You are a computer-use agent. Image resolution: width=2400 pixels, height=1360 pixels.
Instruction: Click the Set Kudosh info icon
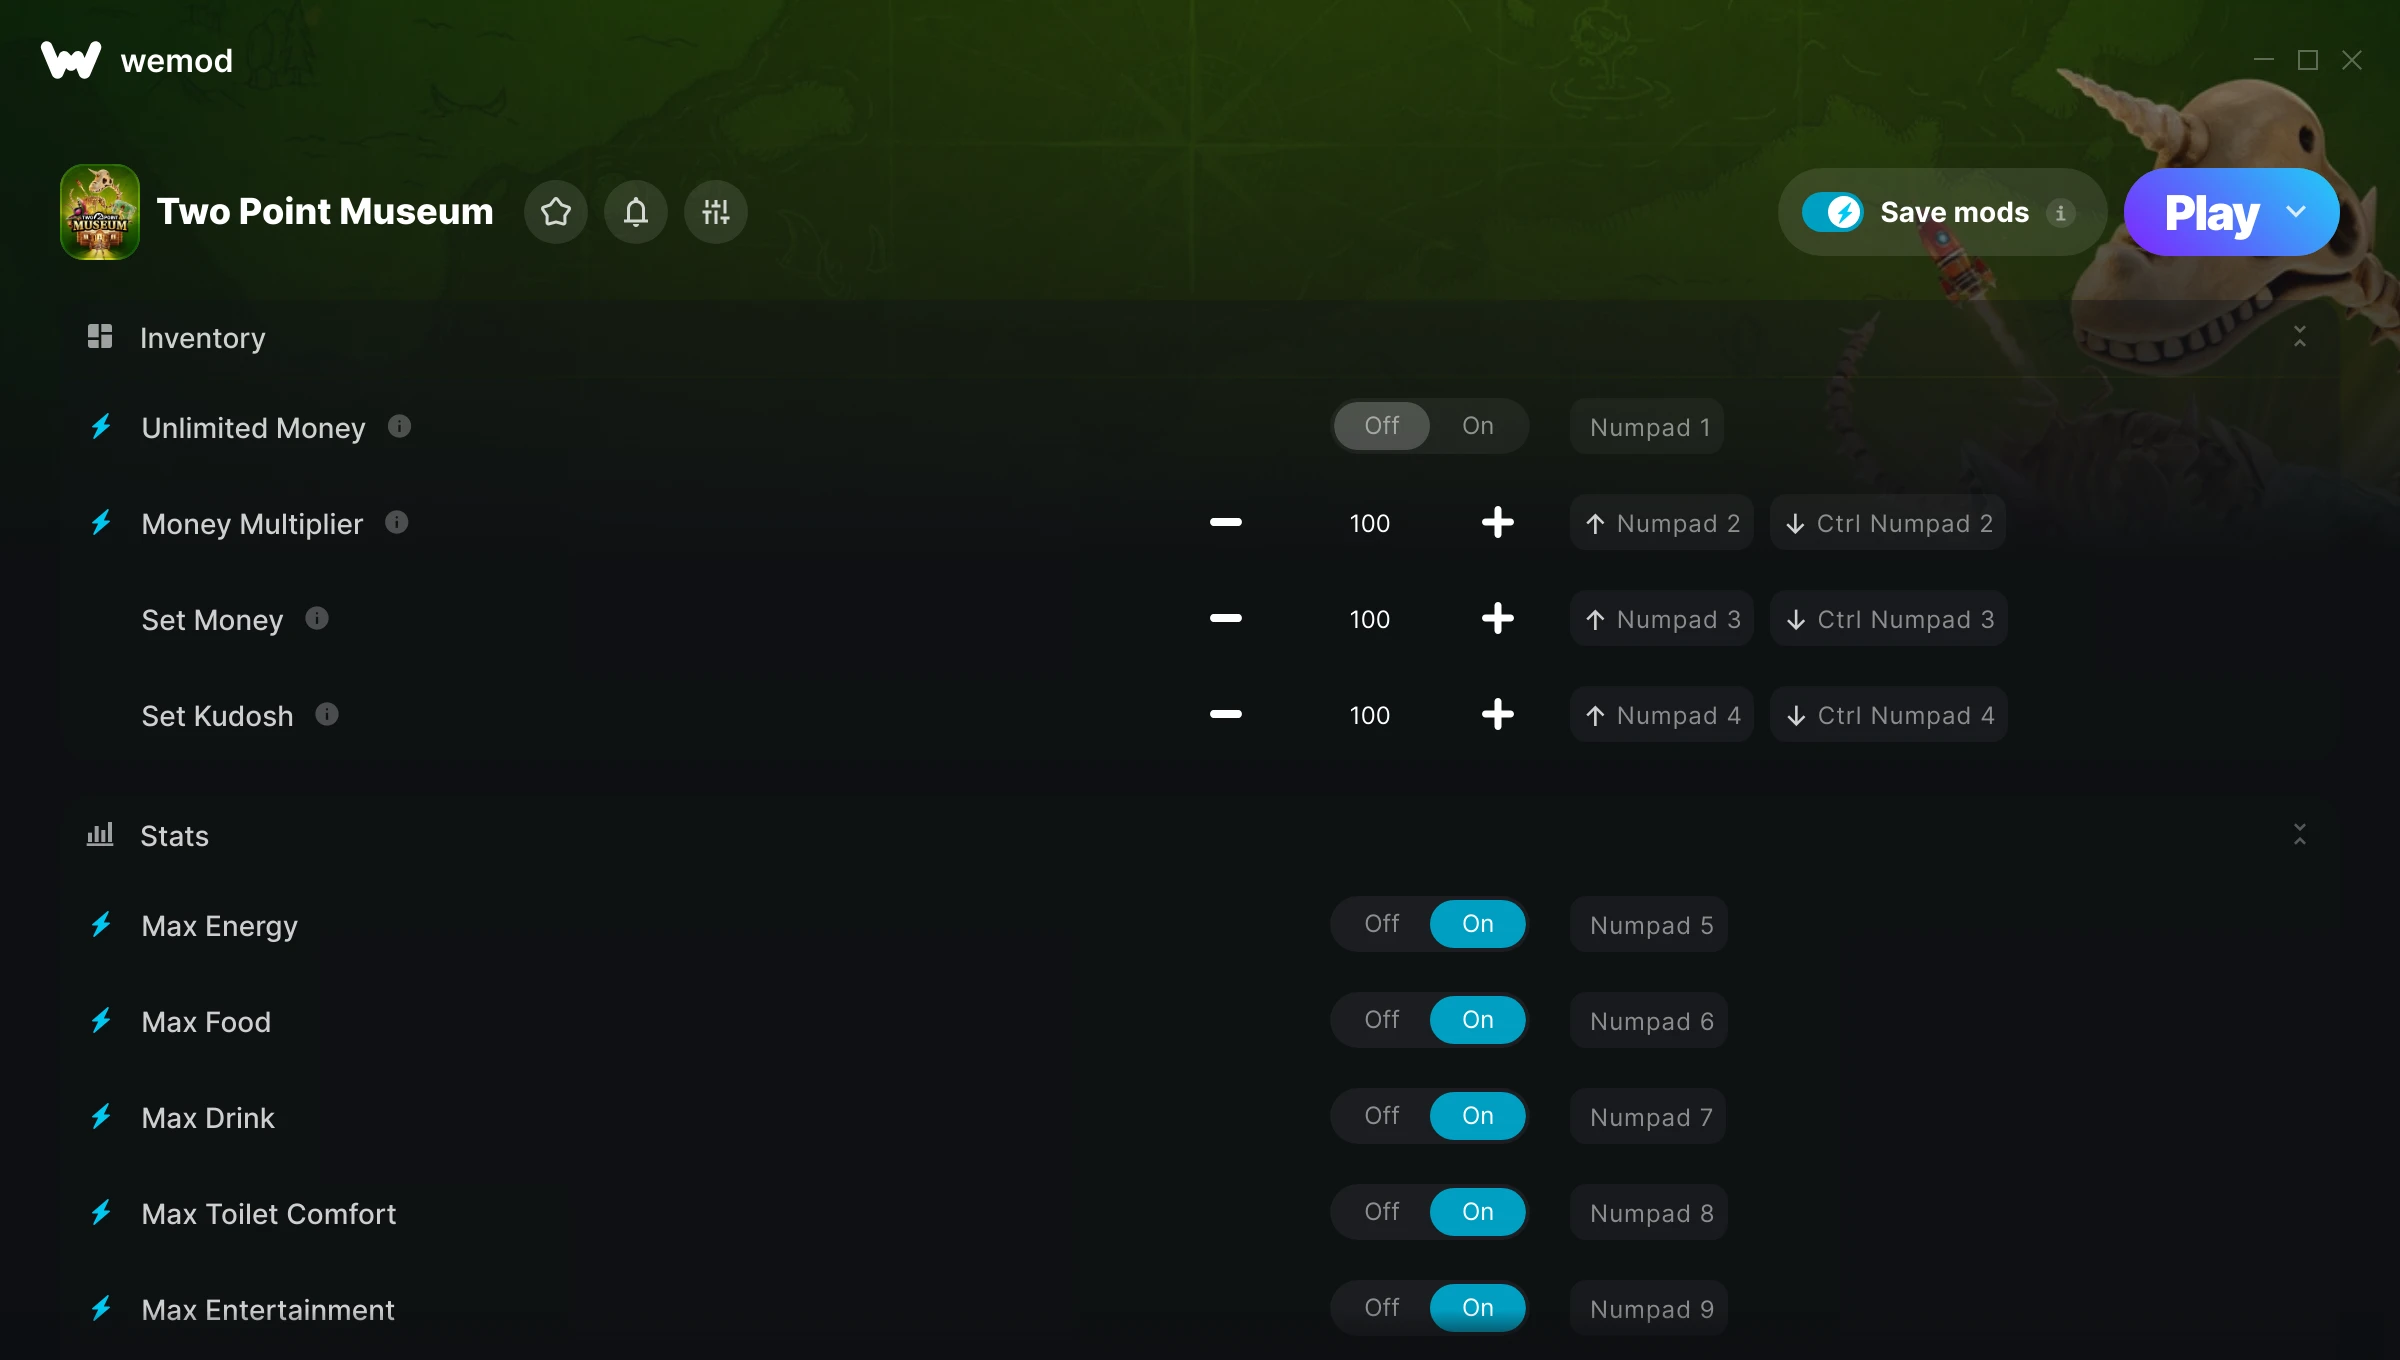pyautogui.click(x=327, y=714)
